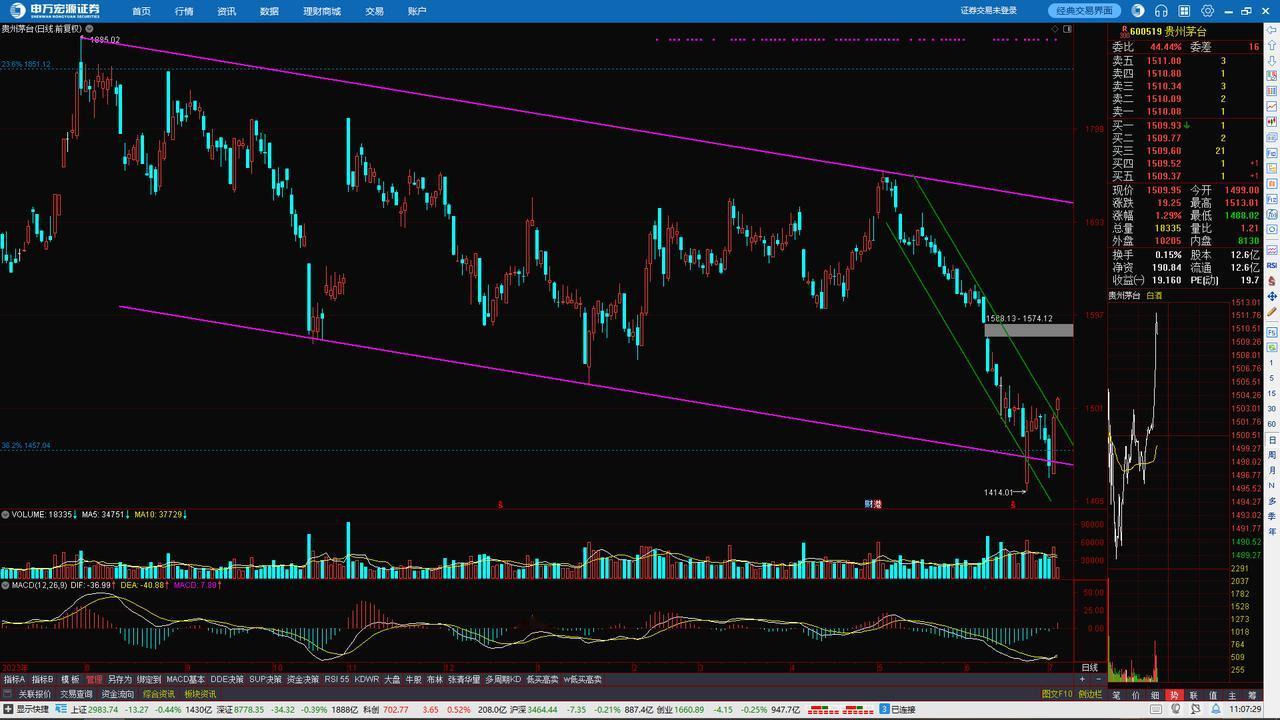Click the 绑定到 button

[x=149, y=679]
